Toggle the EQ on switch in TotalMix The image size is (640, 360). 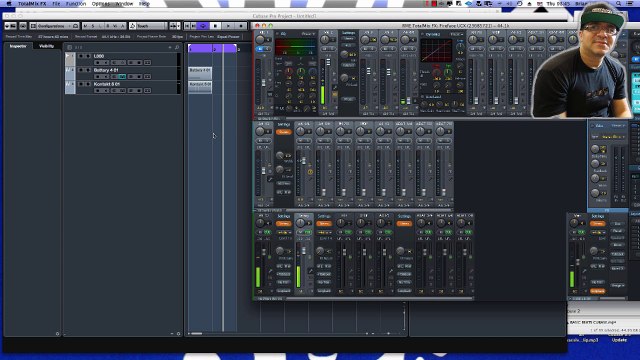(x=278, y=34)
